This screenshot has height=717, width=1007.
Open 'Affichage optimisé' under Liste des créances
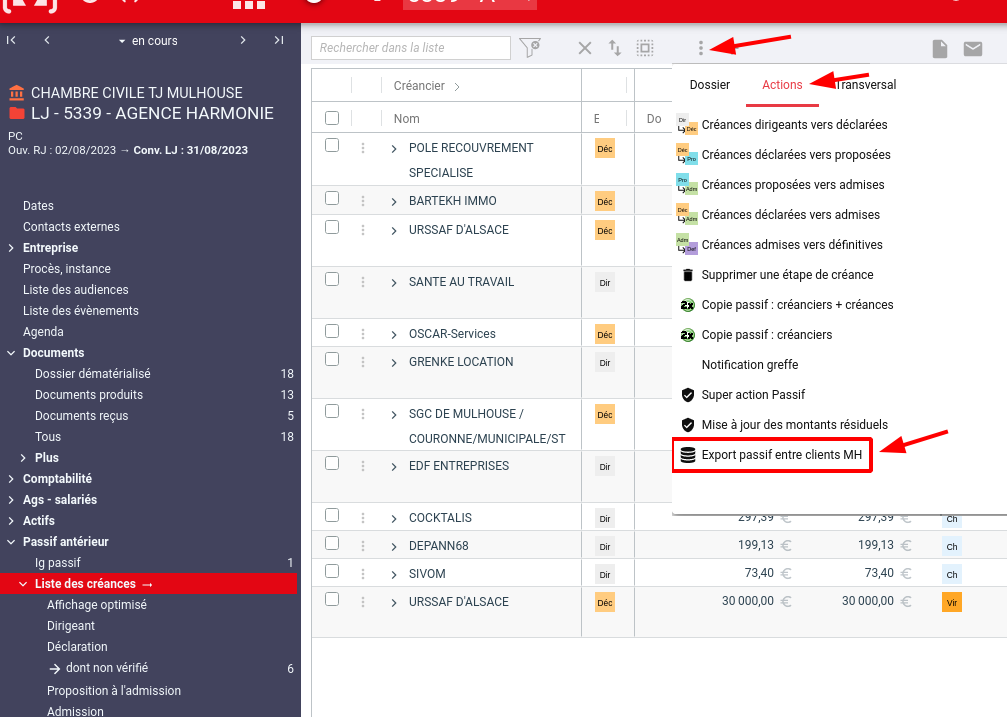[97, 605]
